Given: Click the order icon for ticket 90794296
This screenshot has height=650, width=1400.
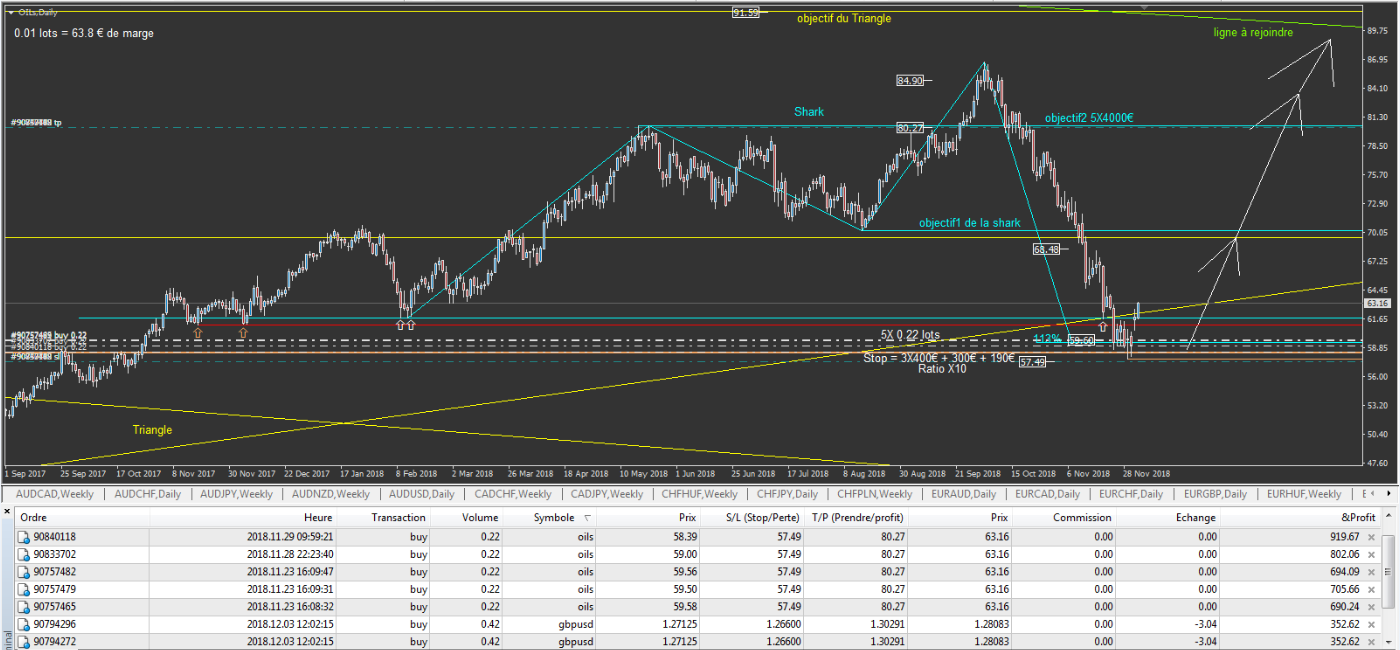Looking at the screenshot, I should click(25, 624).
